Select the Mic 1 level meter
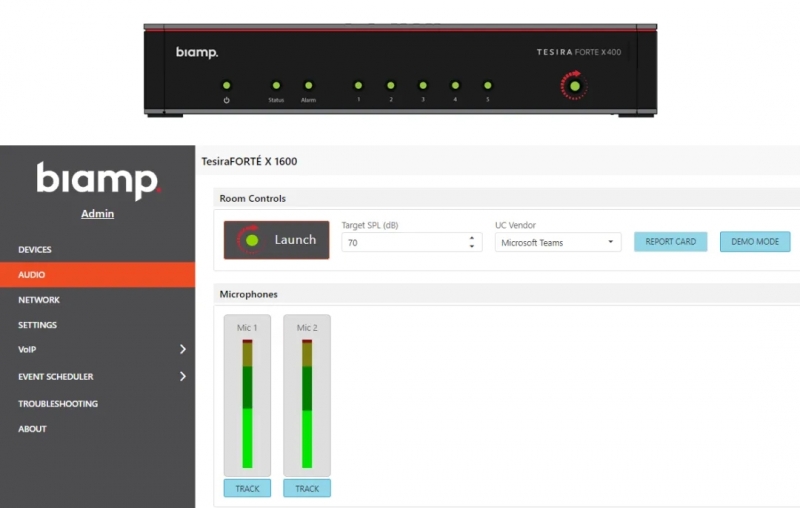 click(247, 404)
